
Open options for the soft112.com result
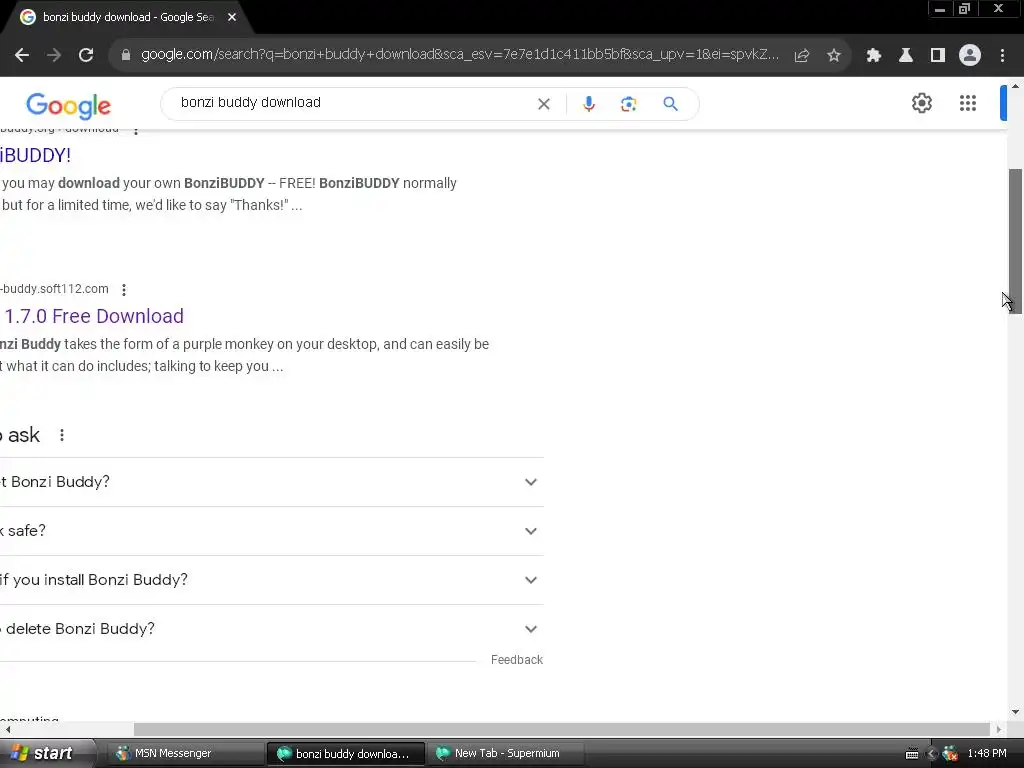(123, 289)
